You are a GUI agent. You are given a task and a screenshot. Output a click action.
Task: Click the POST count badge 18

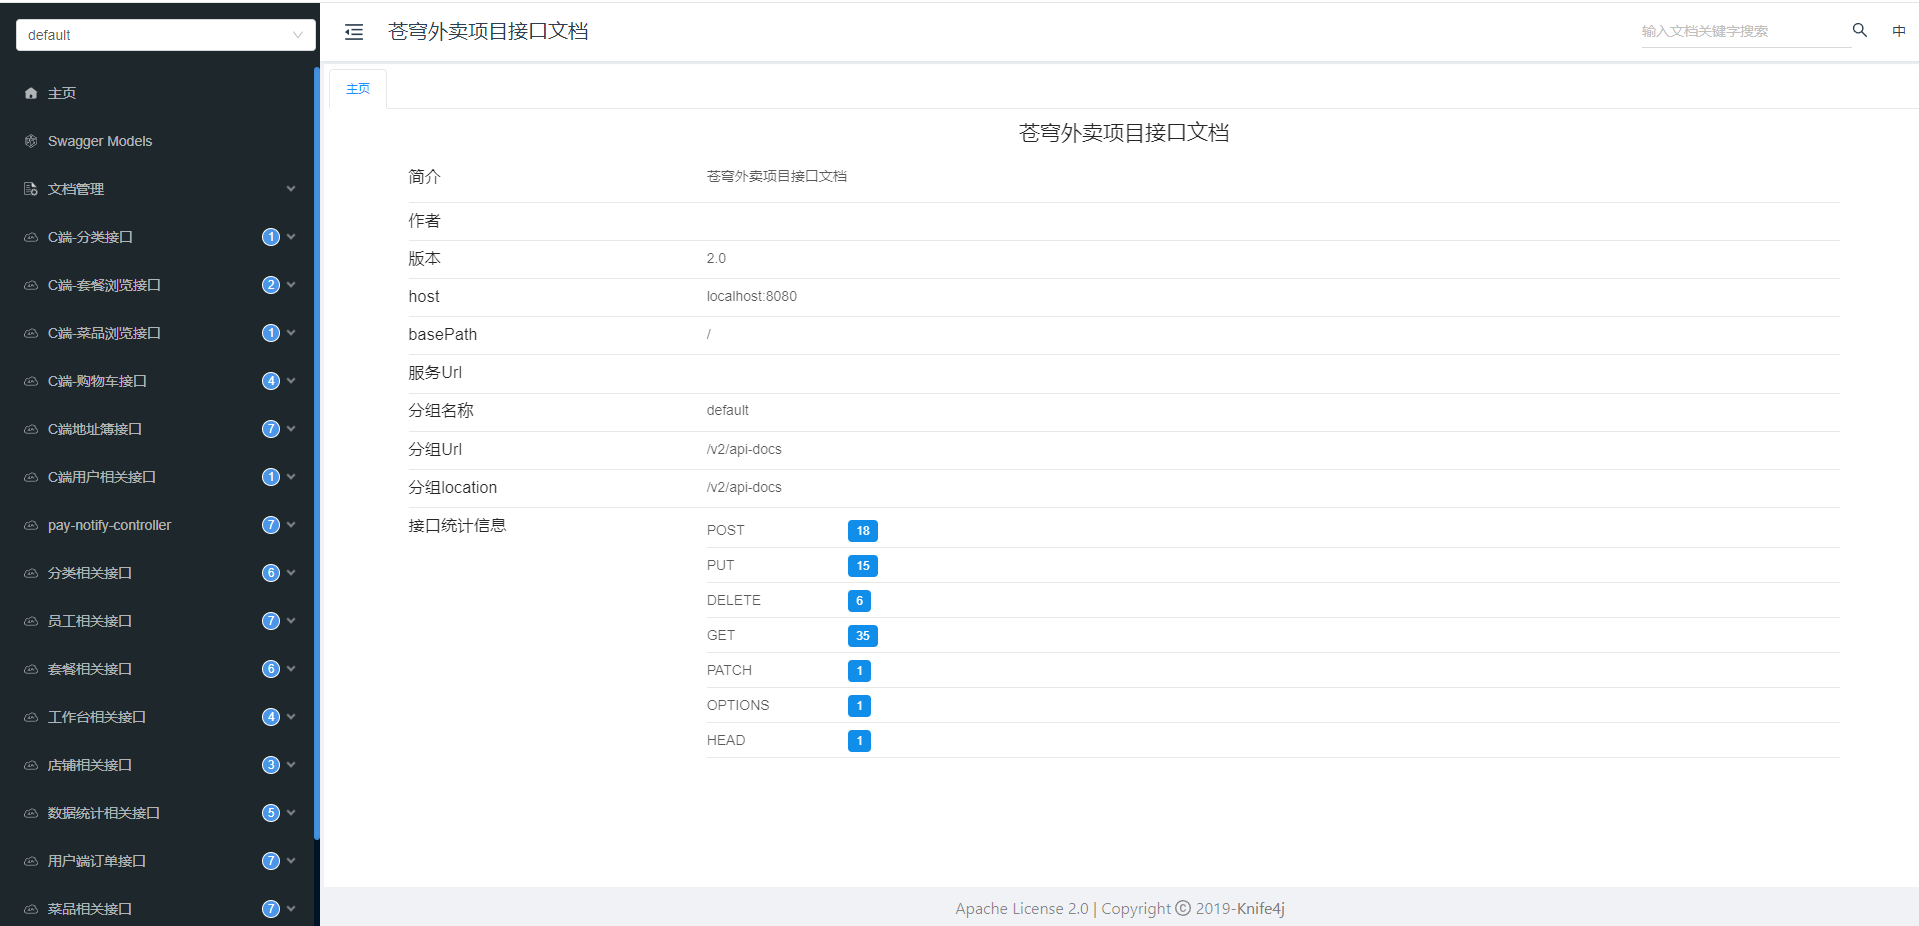(863, 531)
